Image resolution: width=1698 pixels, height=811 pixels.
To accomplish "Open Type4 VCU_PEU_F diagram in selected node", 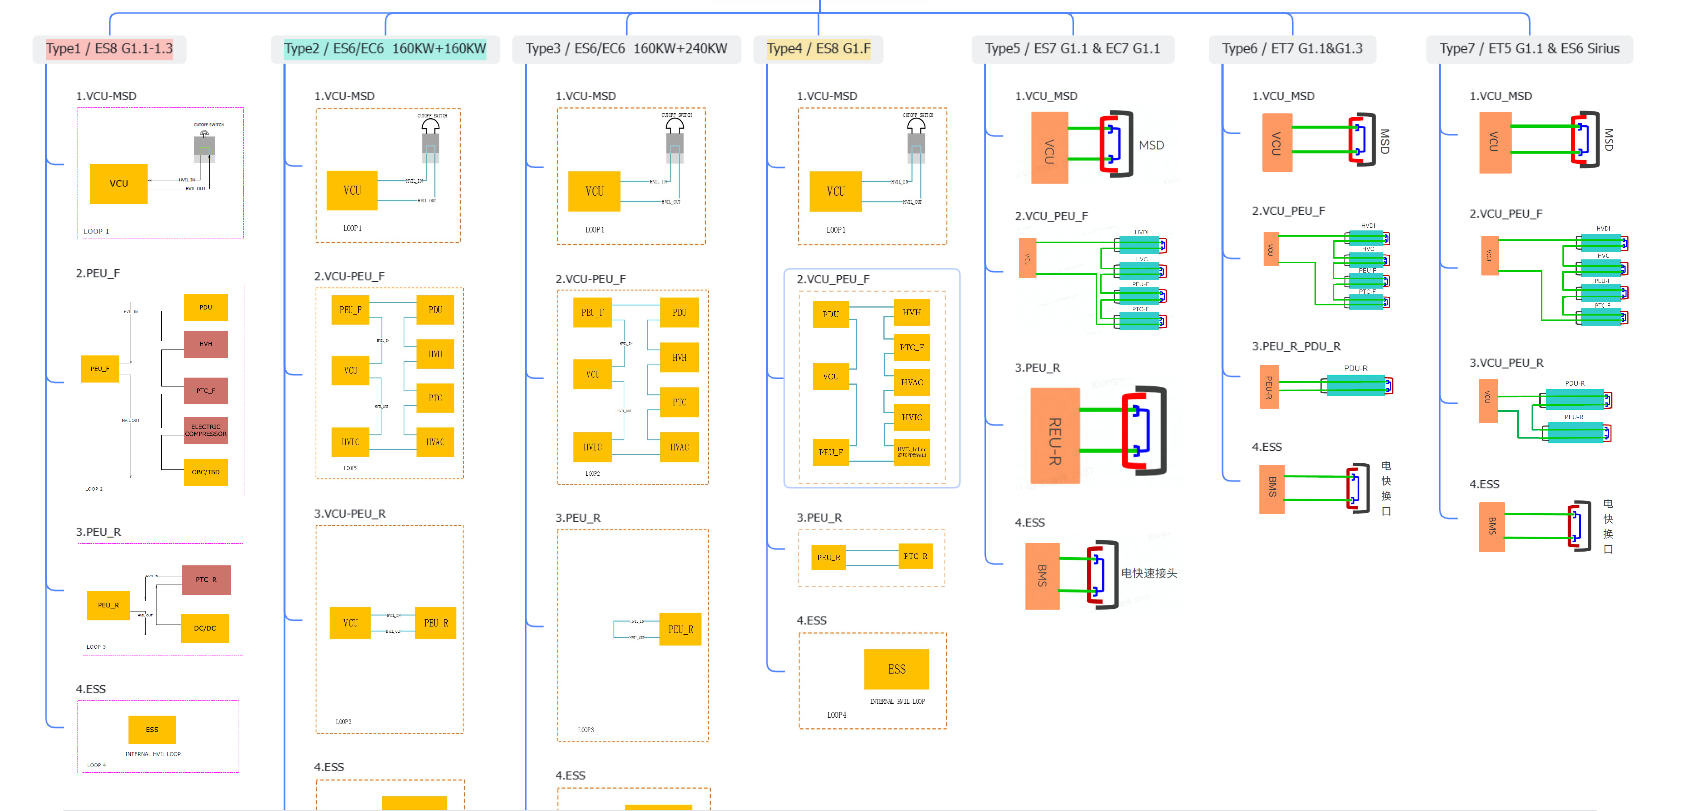I will pos(872,387).
